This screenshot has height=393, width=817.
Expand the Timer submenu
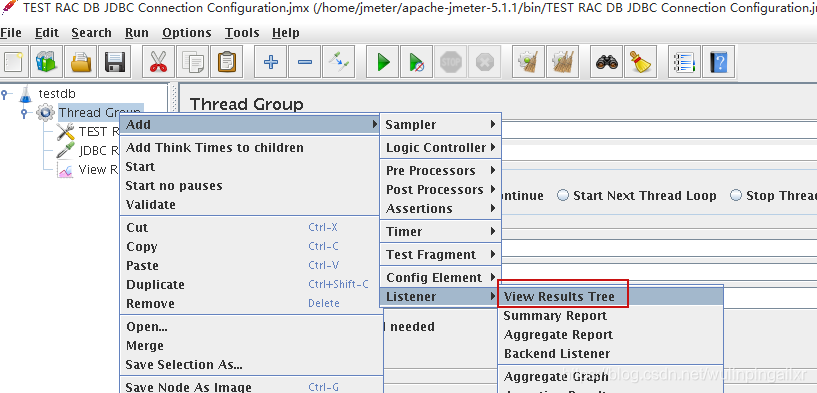440,231
